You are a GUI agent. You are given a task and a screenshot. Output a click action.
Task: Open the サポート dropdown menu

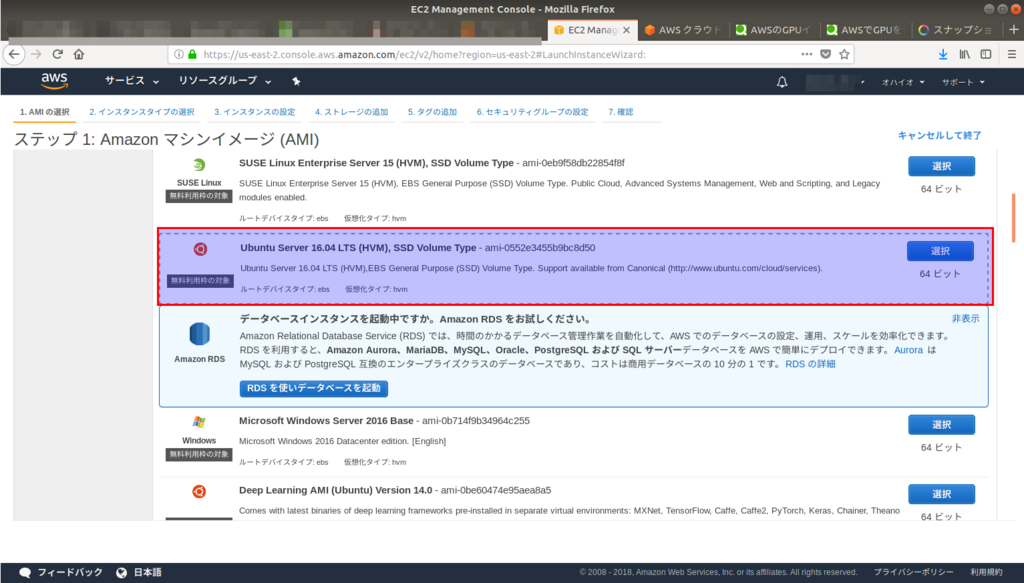point(963,82)
